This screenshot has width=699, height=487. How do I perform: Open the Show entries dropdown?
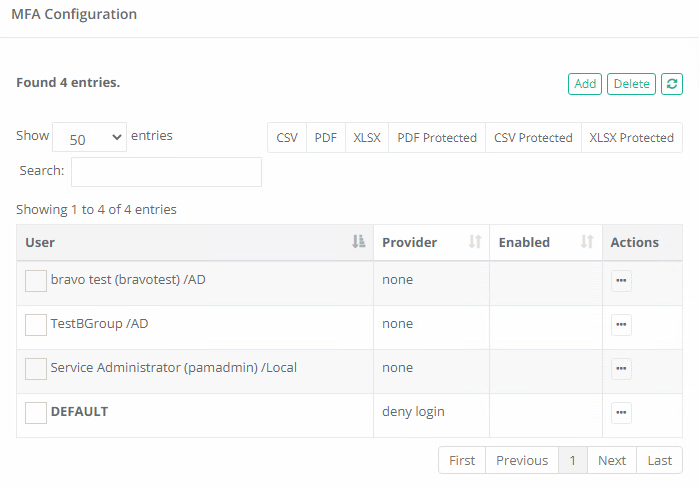click(x=90, y=137)
